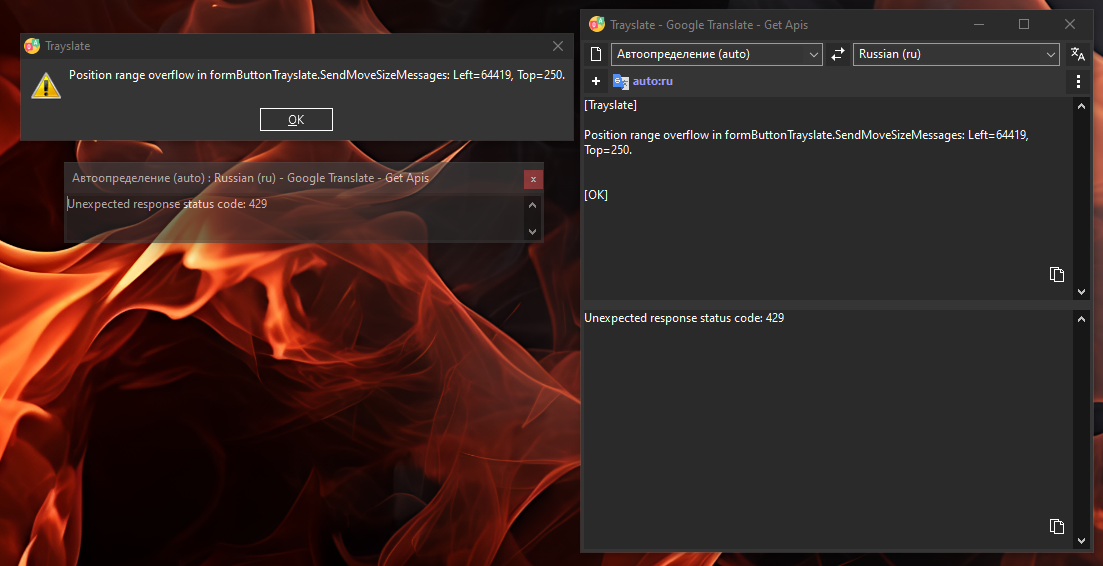Screen dimensions: 1103x566
Task: Click the warning triangle icon in the dialog
Action: pyautogui.click(x=46, y=85)
